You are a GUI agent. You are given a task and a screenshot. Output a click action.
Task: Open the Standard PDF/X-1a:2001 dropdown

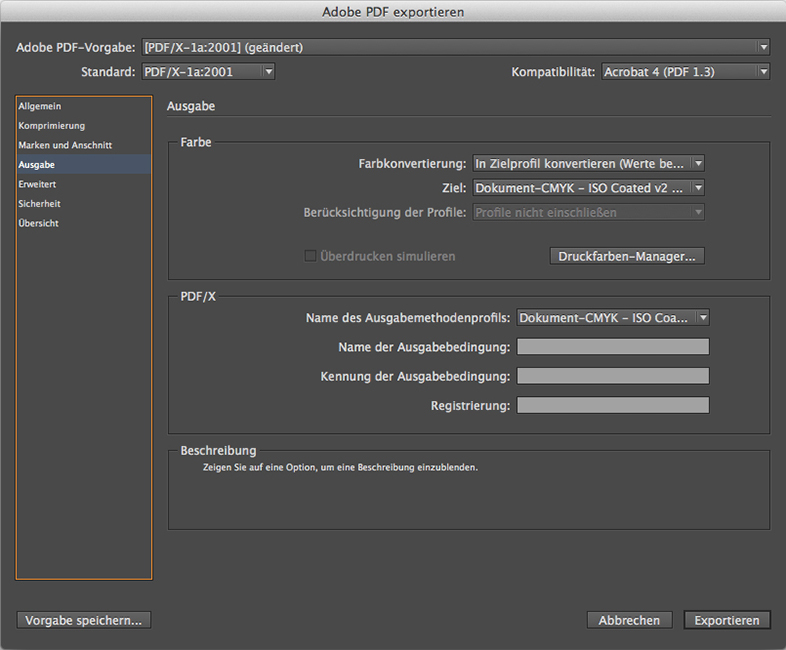coord(208,72)
